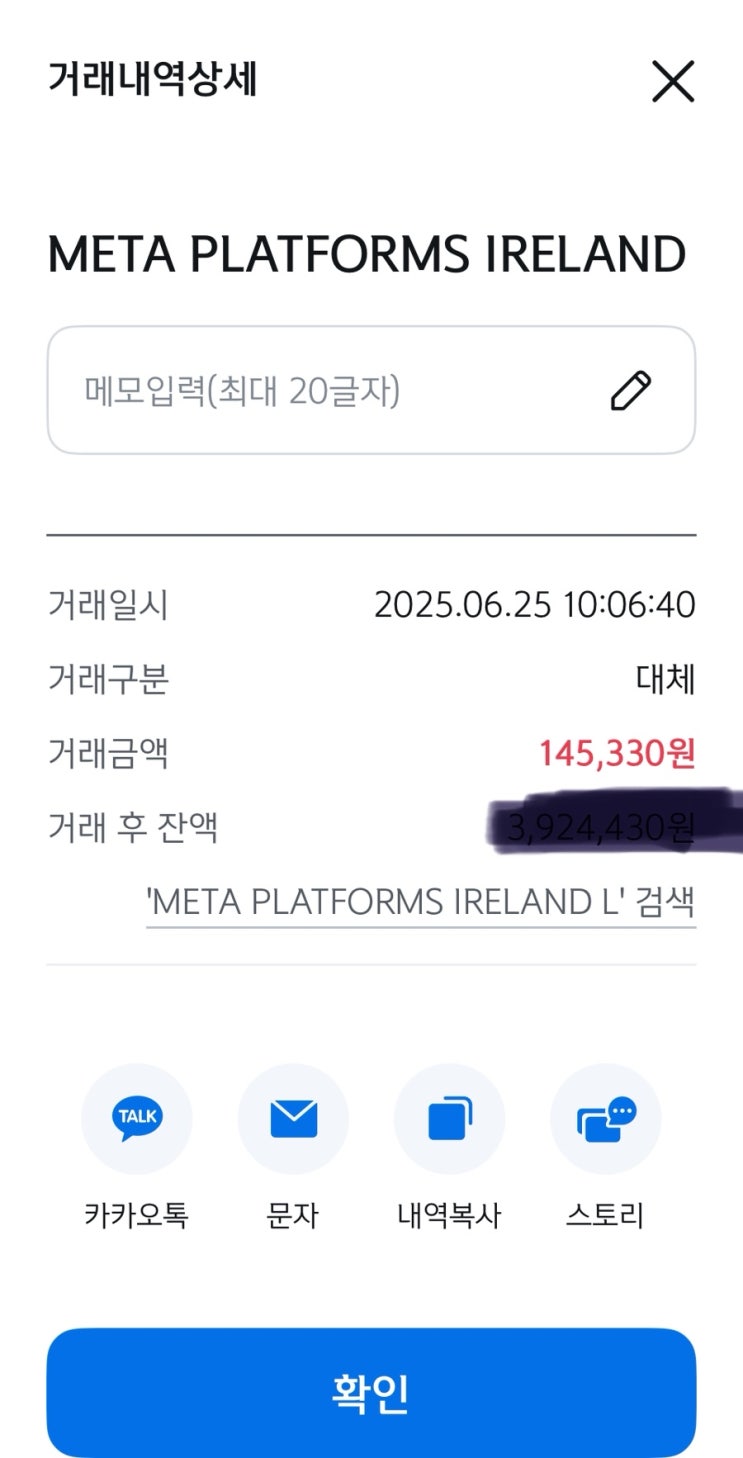The image size is (743, 1458).
Task: Click the 대체 transaction type value
Action: (665, 679)
